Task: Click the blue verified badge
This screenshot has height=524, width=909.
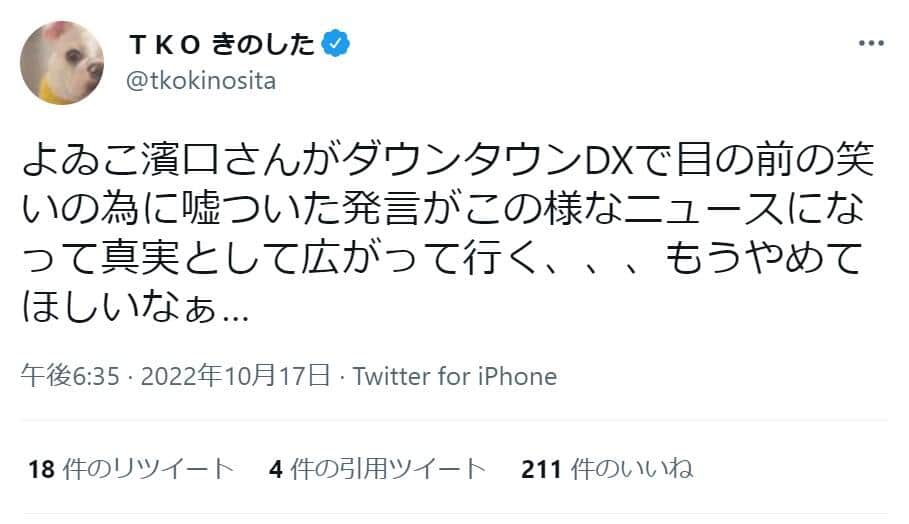Action: [339, 44]
